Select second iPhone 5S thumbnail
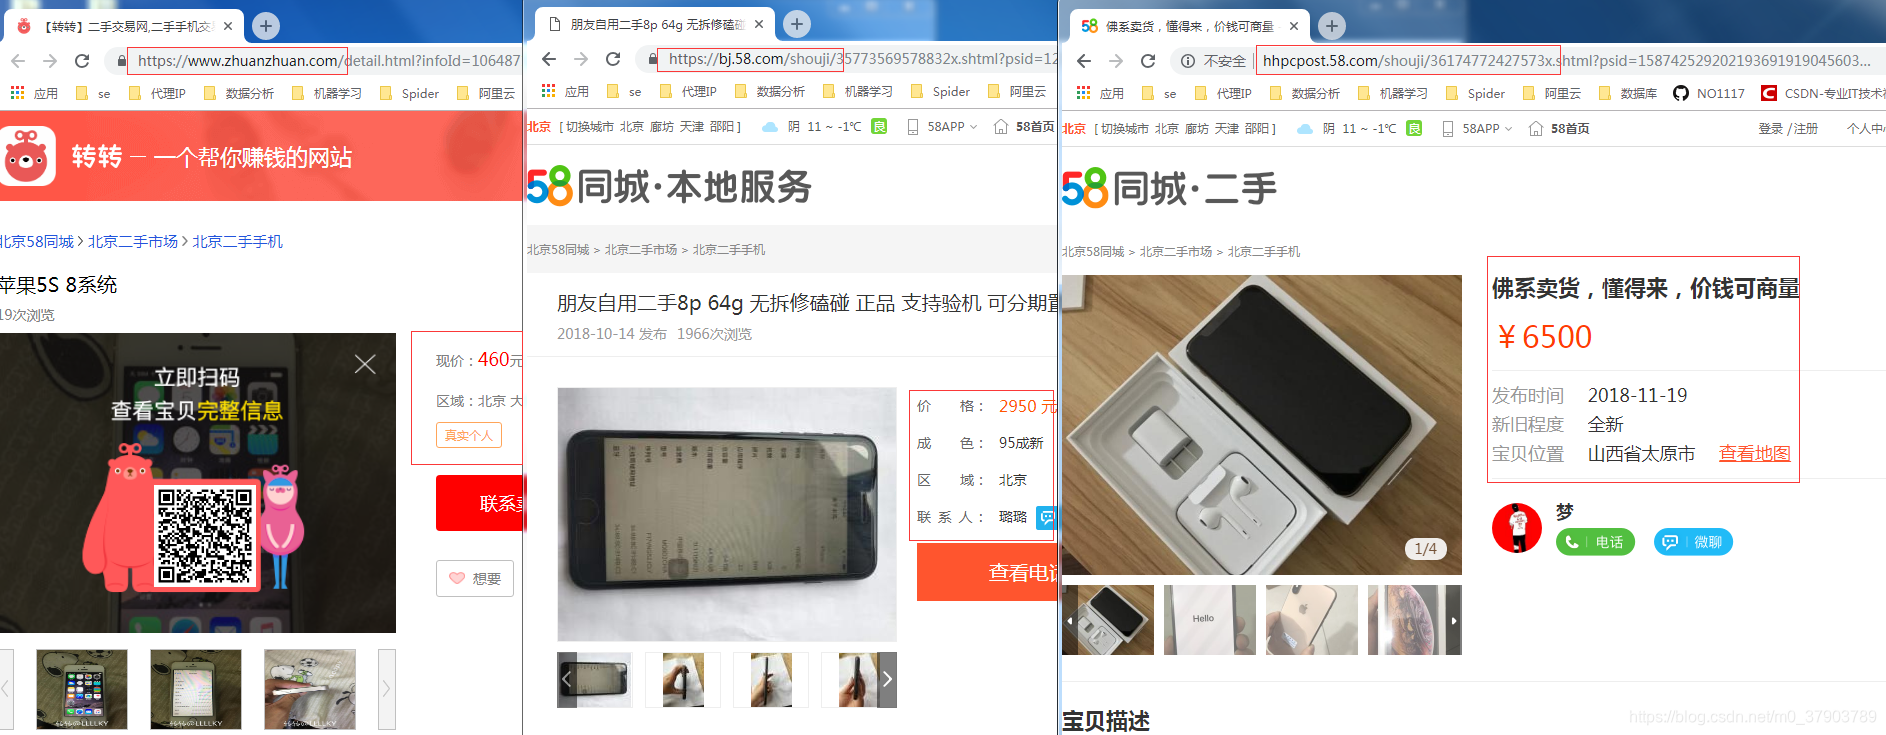This screenshot has height=735, width=1886. point(196,689)
